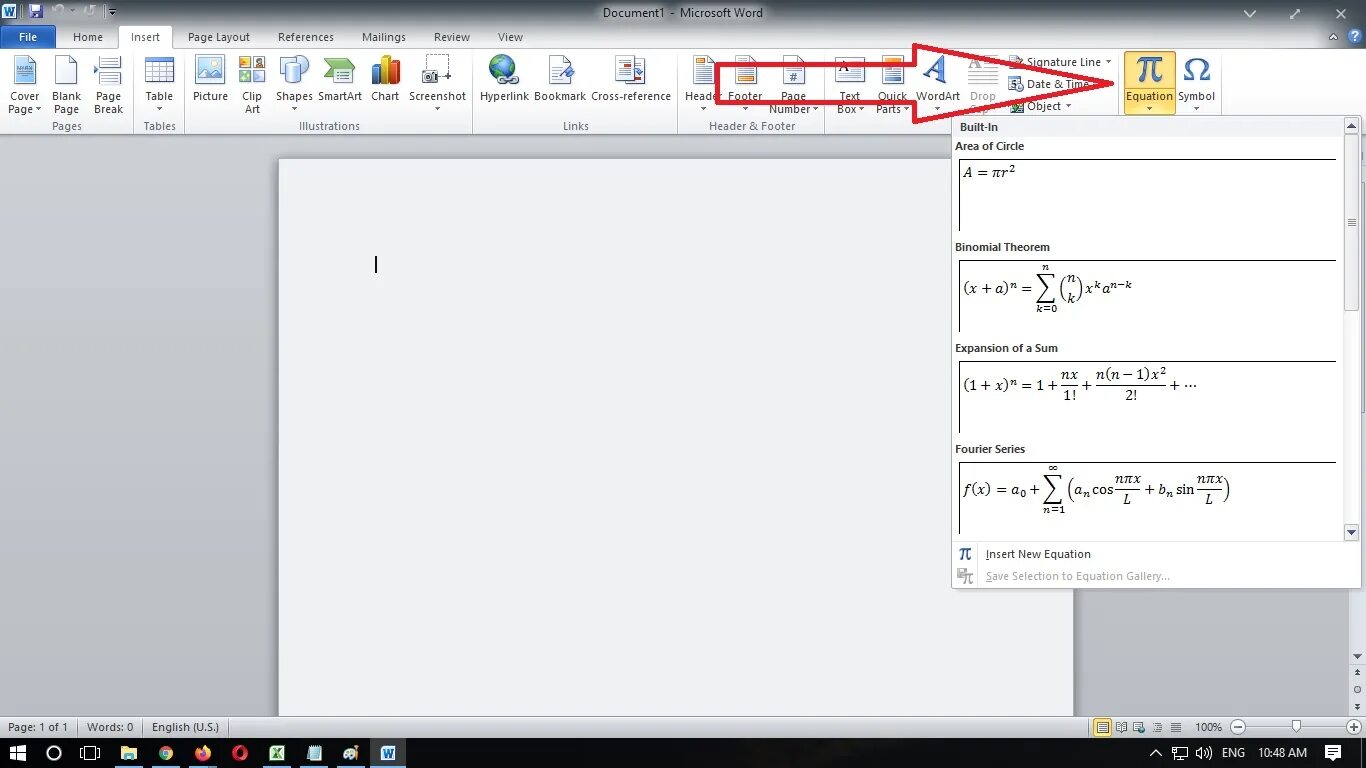This screenshot has width=1366, height=768.
Task: Insert a Chart
Action: point(385,80)
